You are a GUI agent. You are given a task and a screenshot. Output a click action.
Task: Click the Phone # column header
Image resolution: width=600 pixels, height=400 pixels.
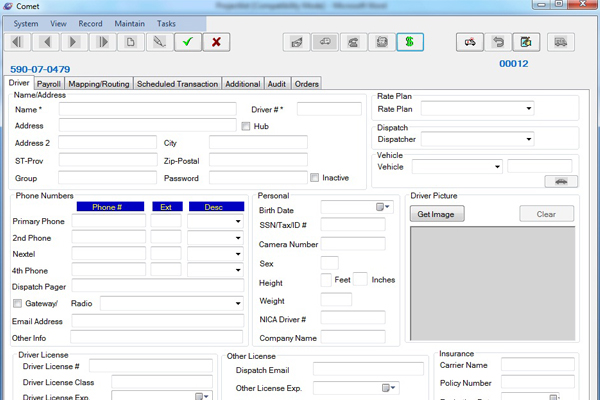click(110, 207)
